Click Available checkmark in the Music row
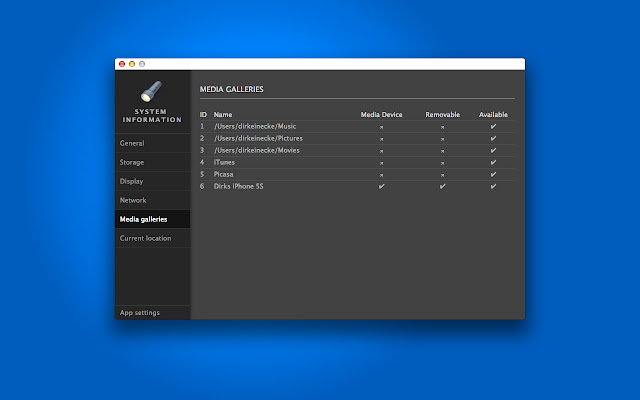640x400 pixels. pyautogui.click(x=493, y=127)
